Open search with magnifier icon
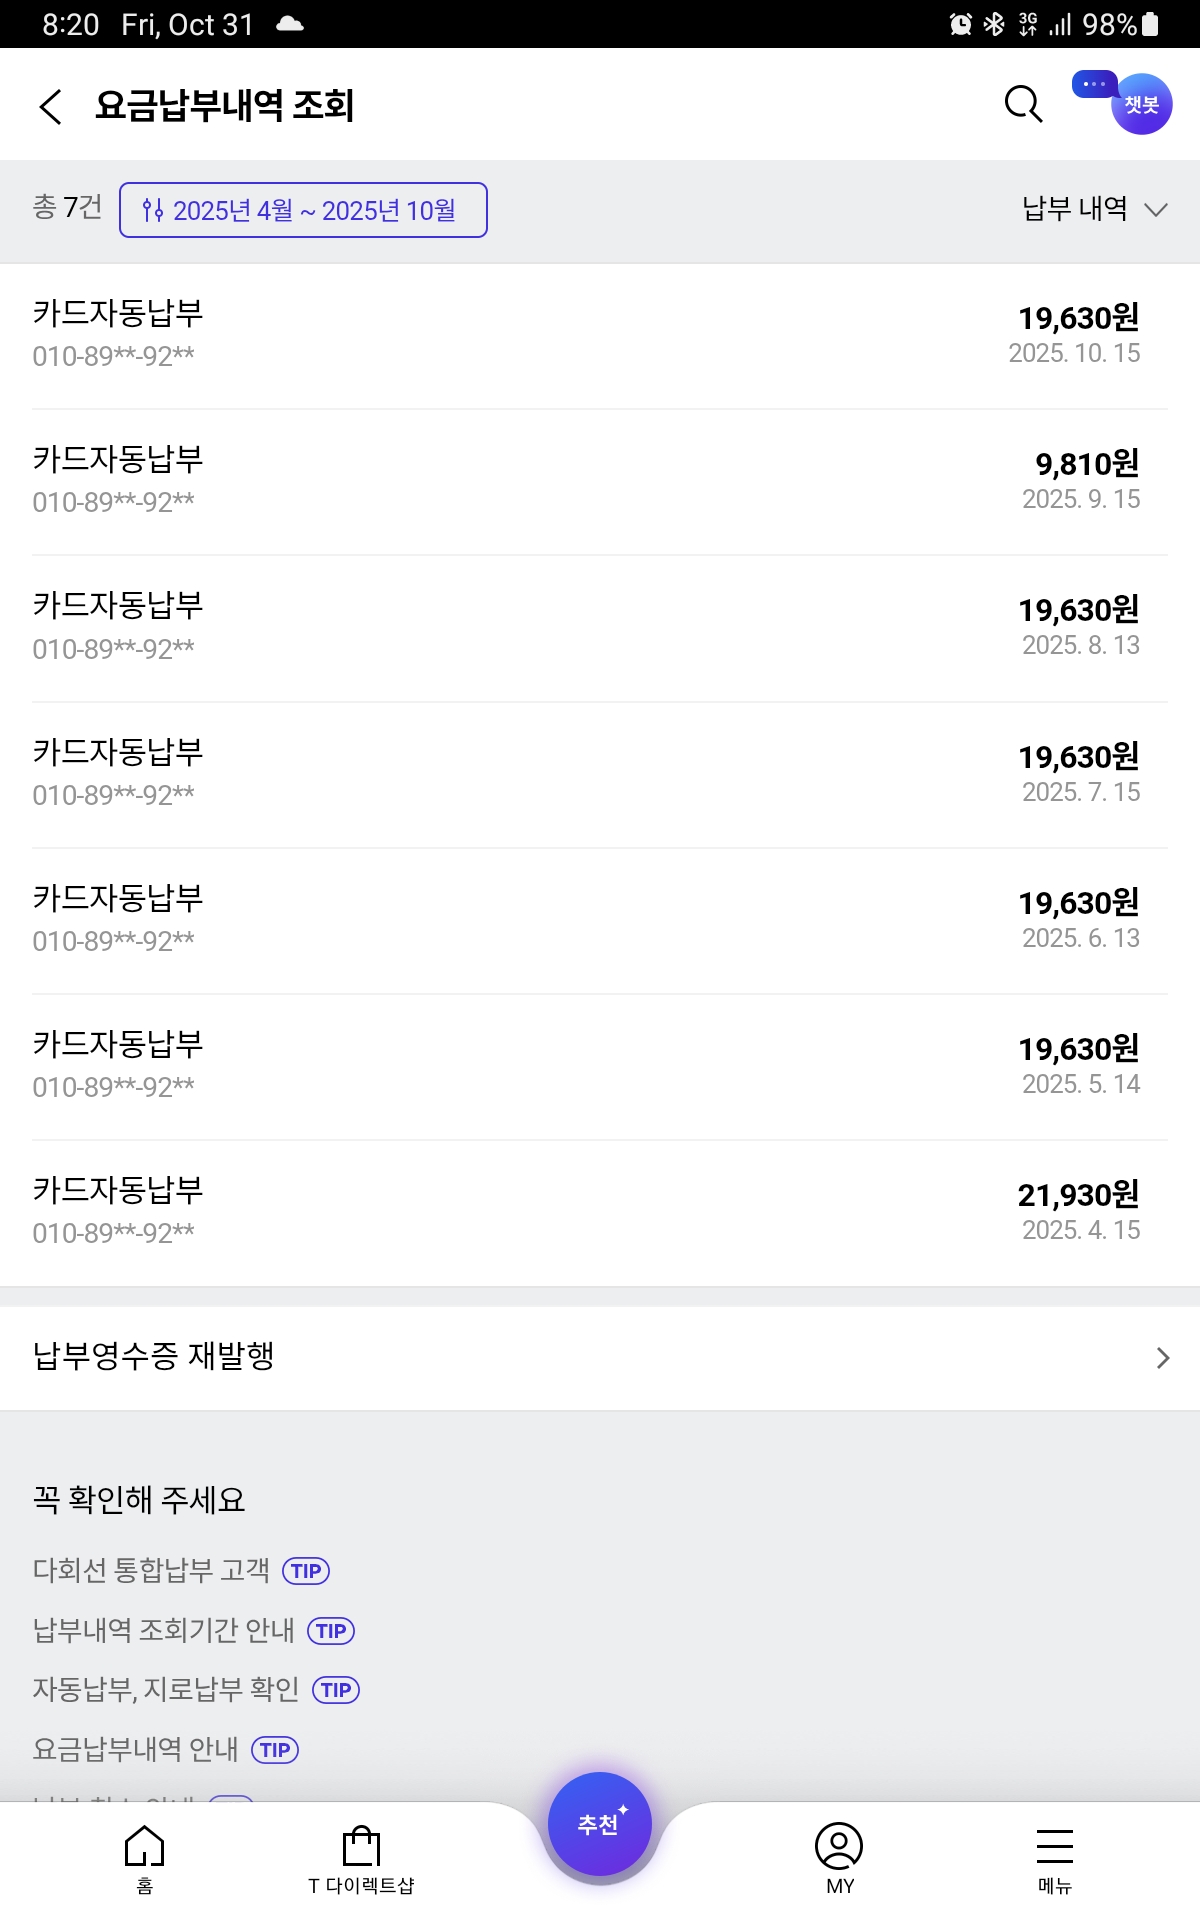 [1023, 104]
